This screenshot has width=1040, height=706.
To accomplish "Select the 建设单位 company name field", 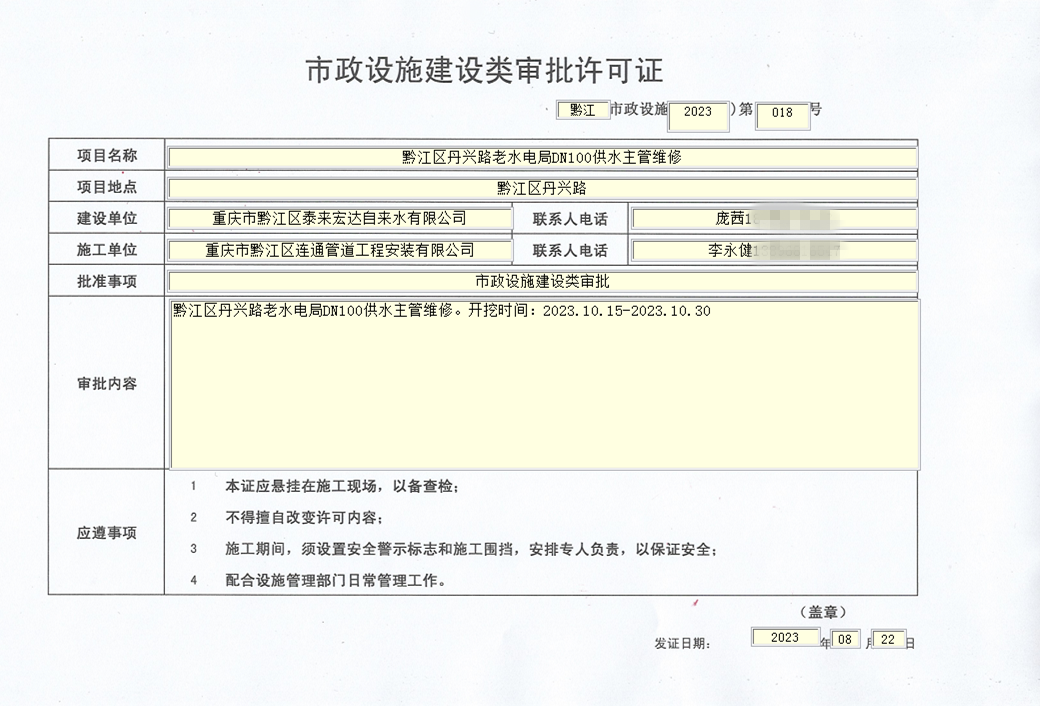I will (340, 218).
